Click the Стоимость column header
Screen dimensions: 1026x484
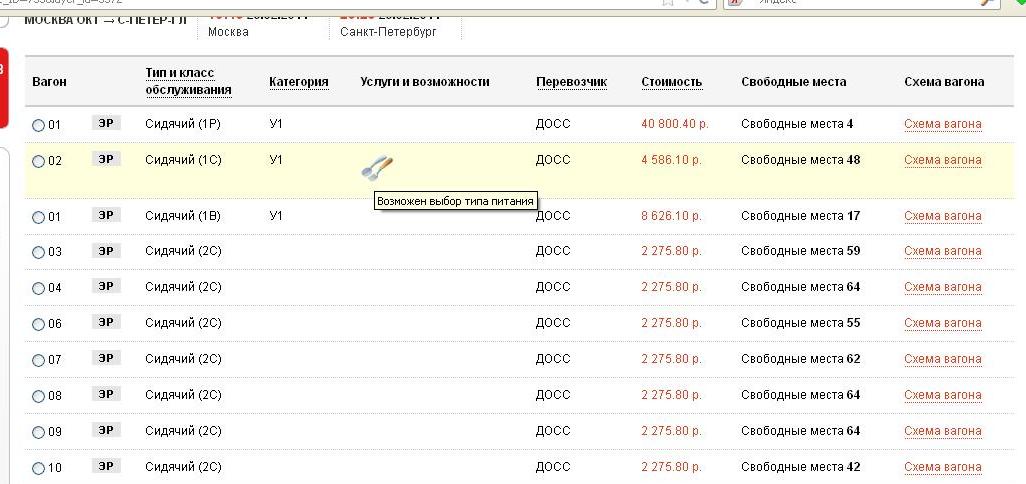(671, 82)
